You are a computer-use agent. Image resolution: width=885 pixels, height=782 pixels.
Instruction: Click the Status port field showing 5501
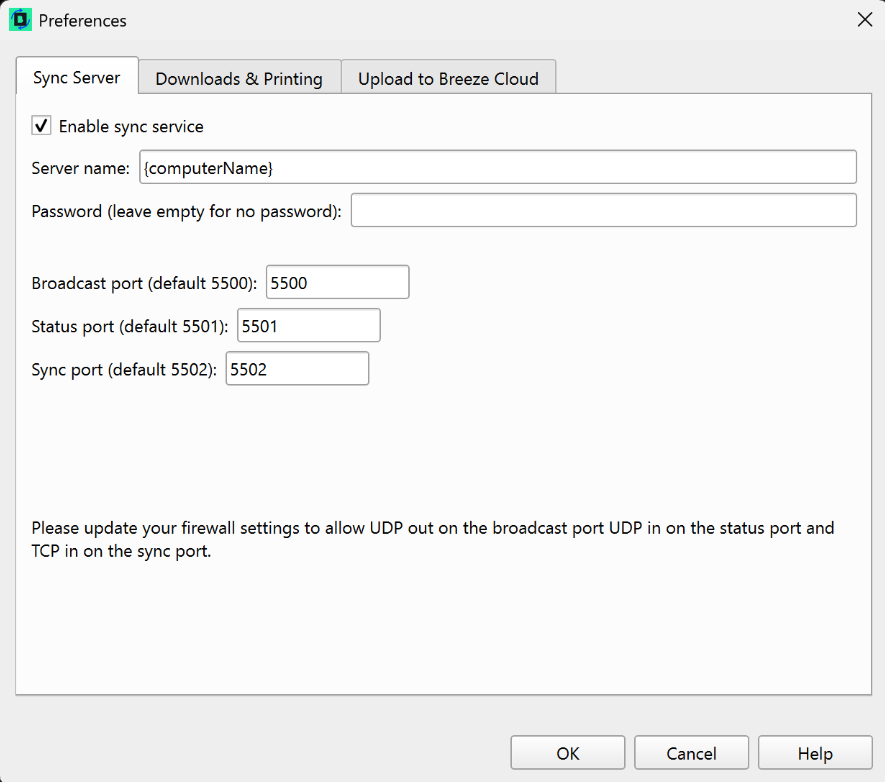(309, 325)
